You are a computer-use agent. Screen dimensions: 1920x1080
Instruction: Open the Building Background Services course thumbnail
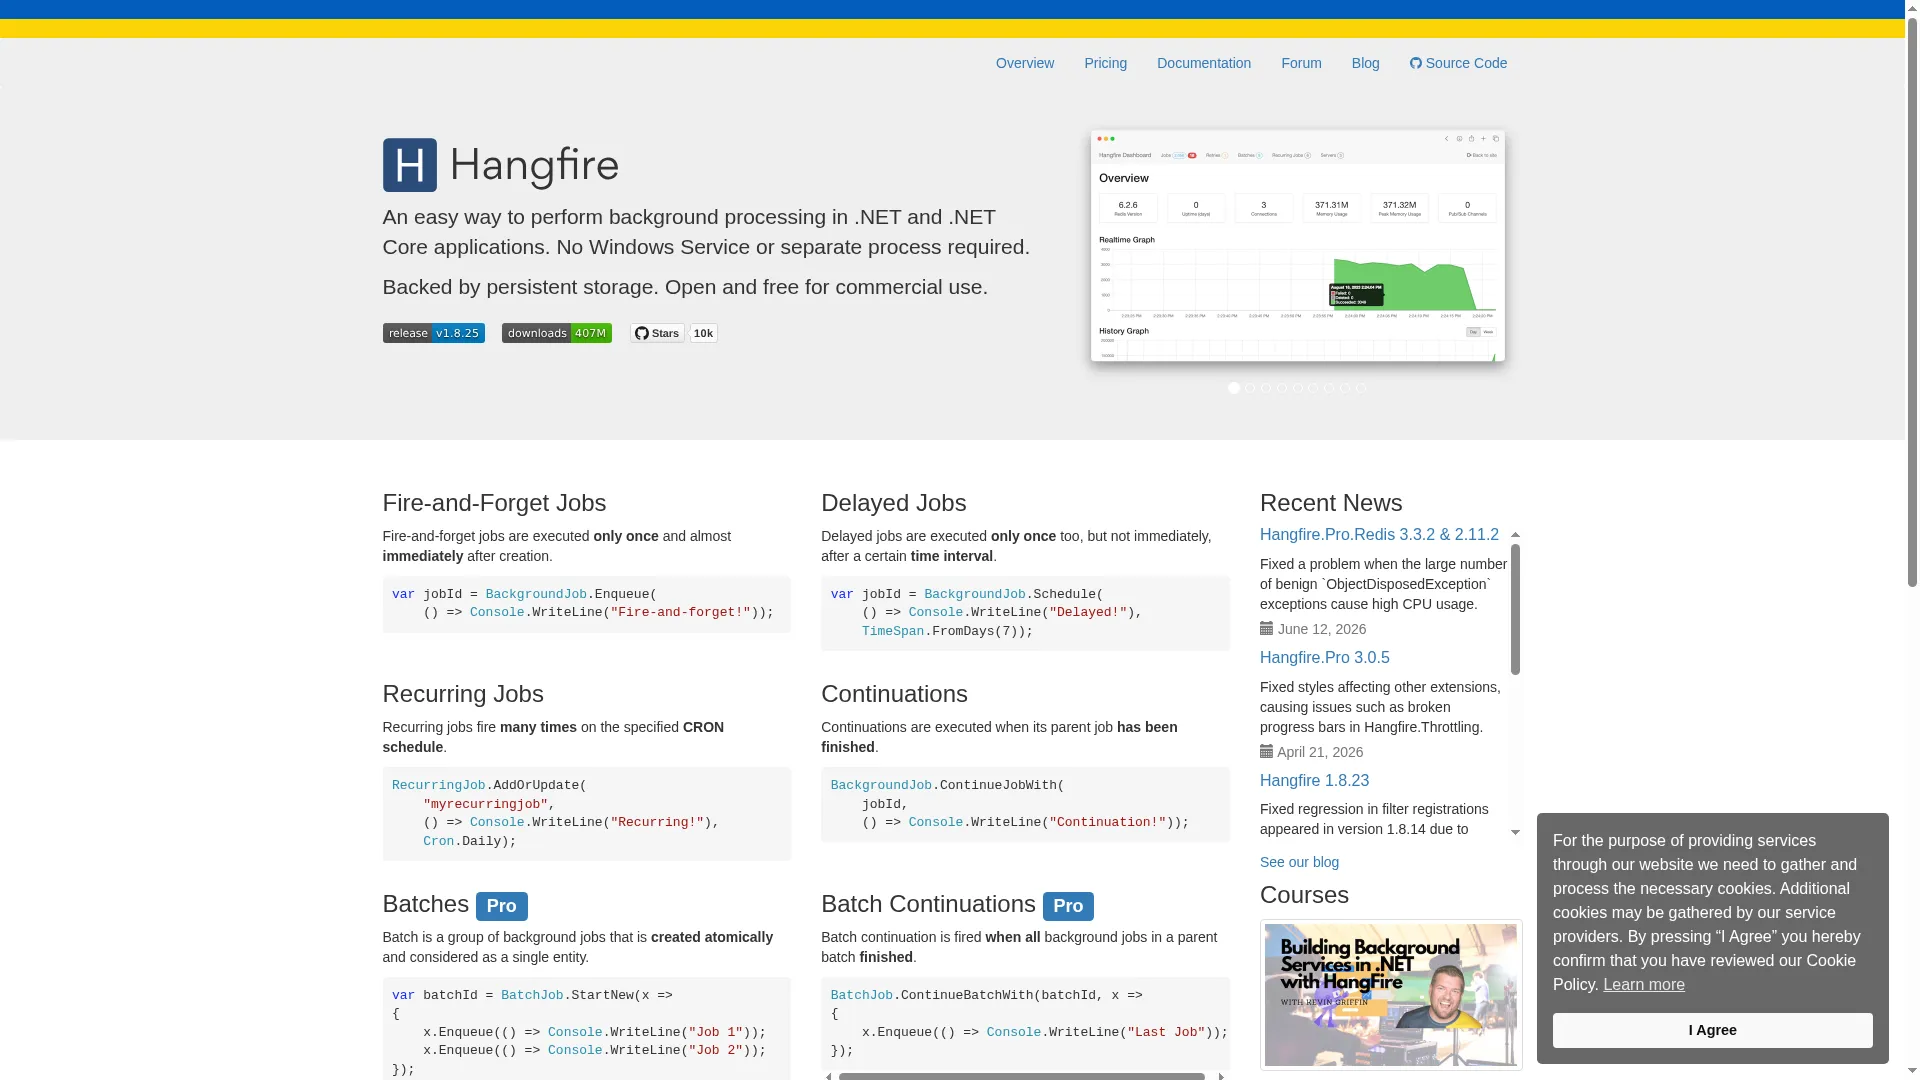(1391, 995)
